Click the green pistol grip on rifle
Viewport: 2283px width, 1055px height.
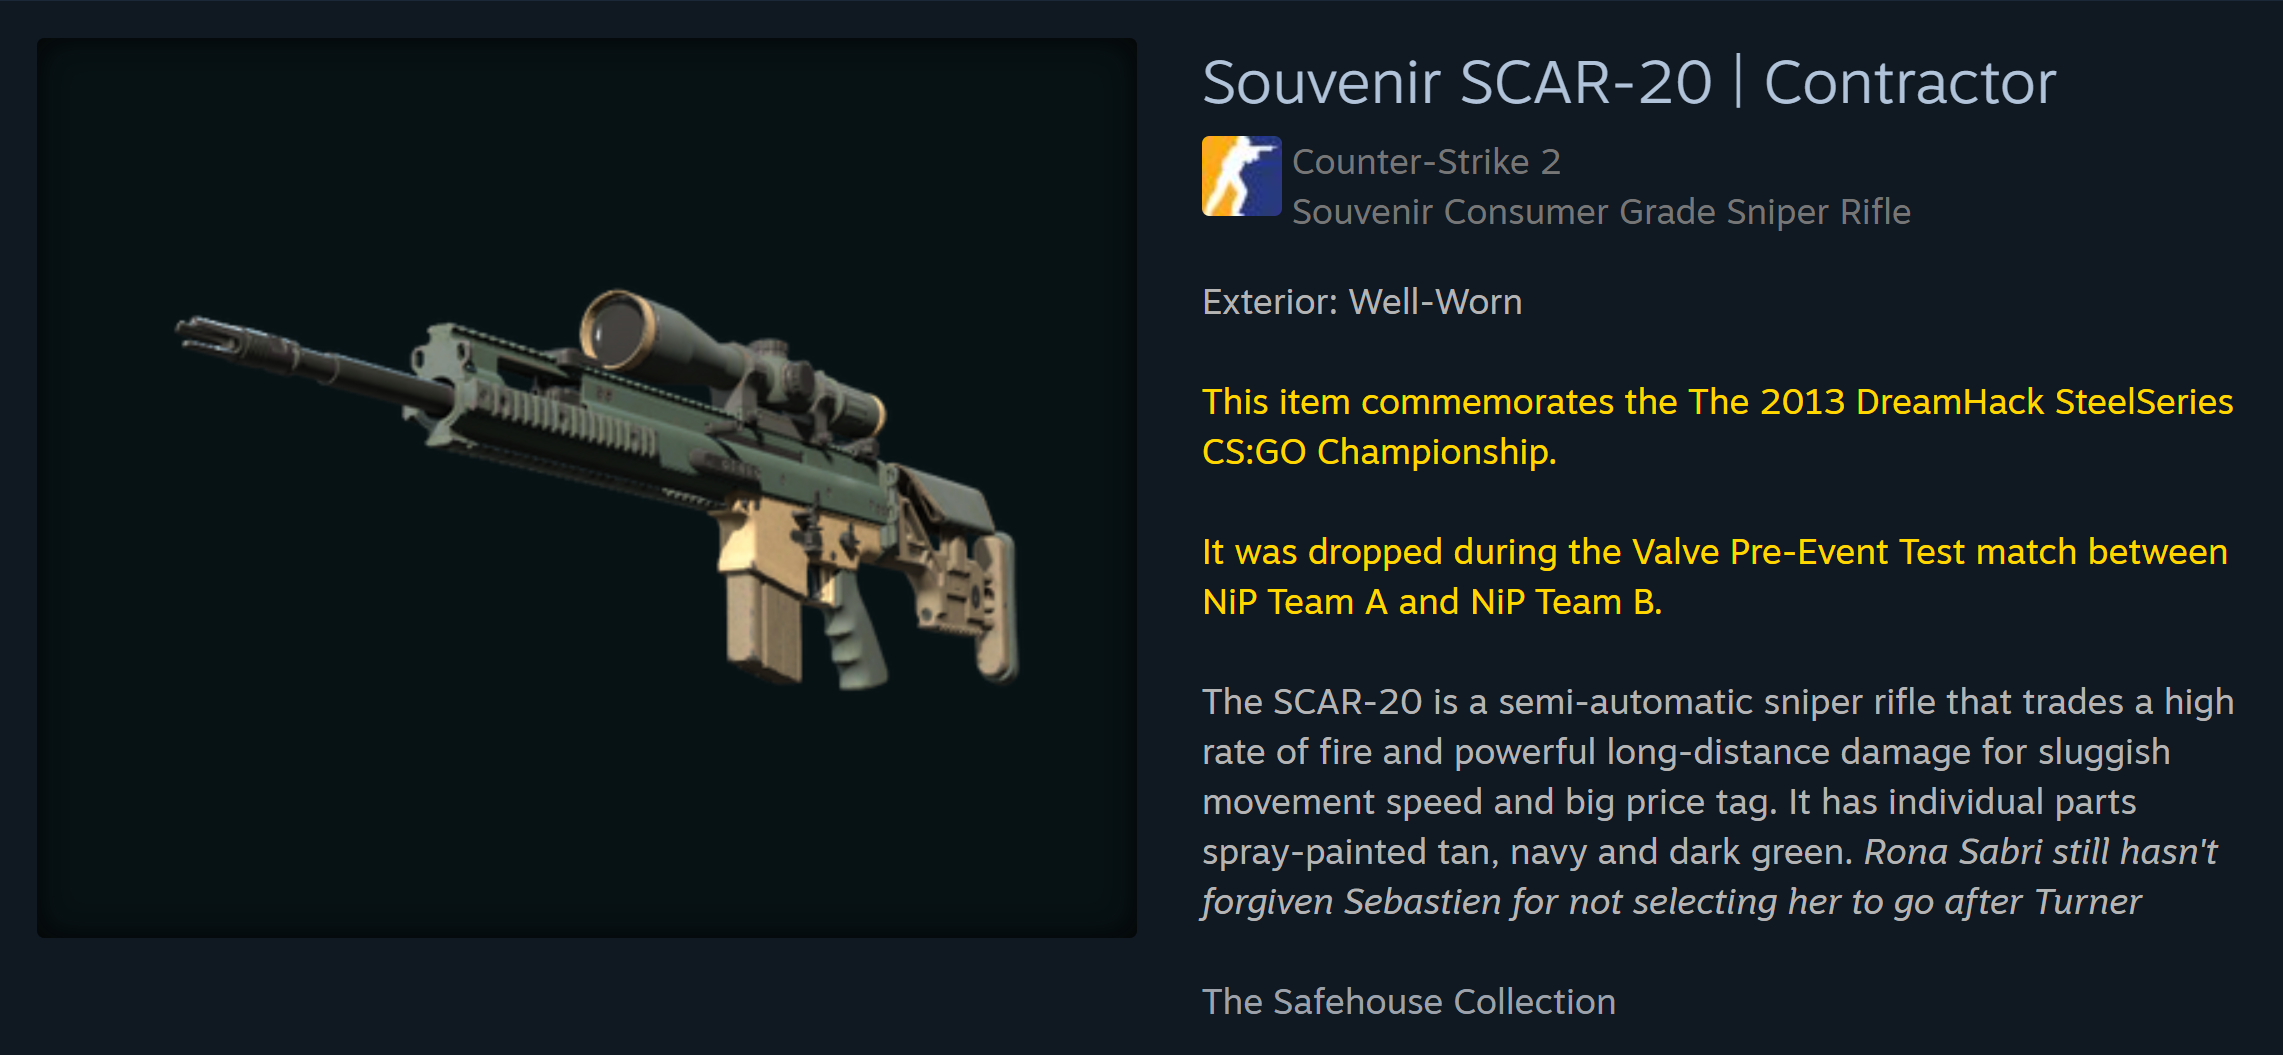(852, 638)
